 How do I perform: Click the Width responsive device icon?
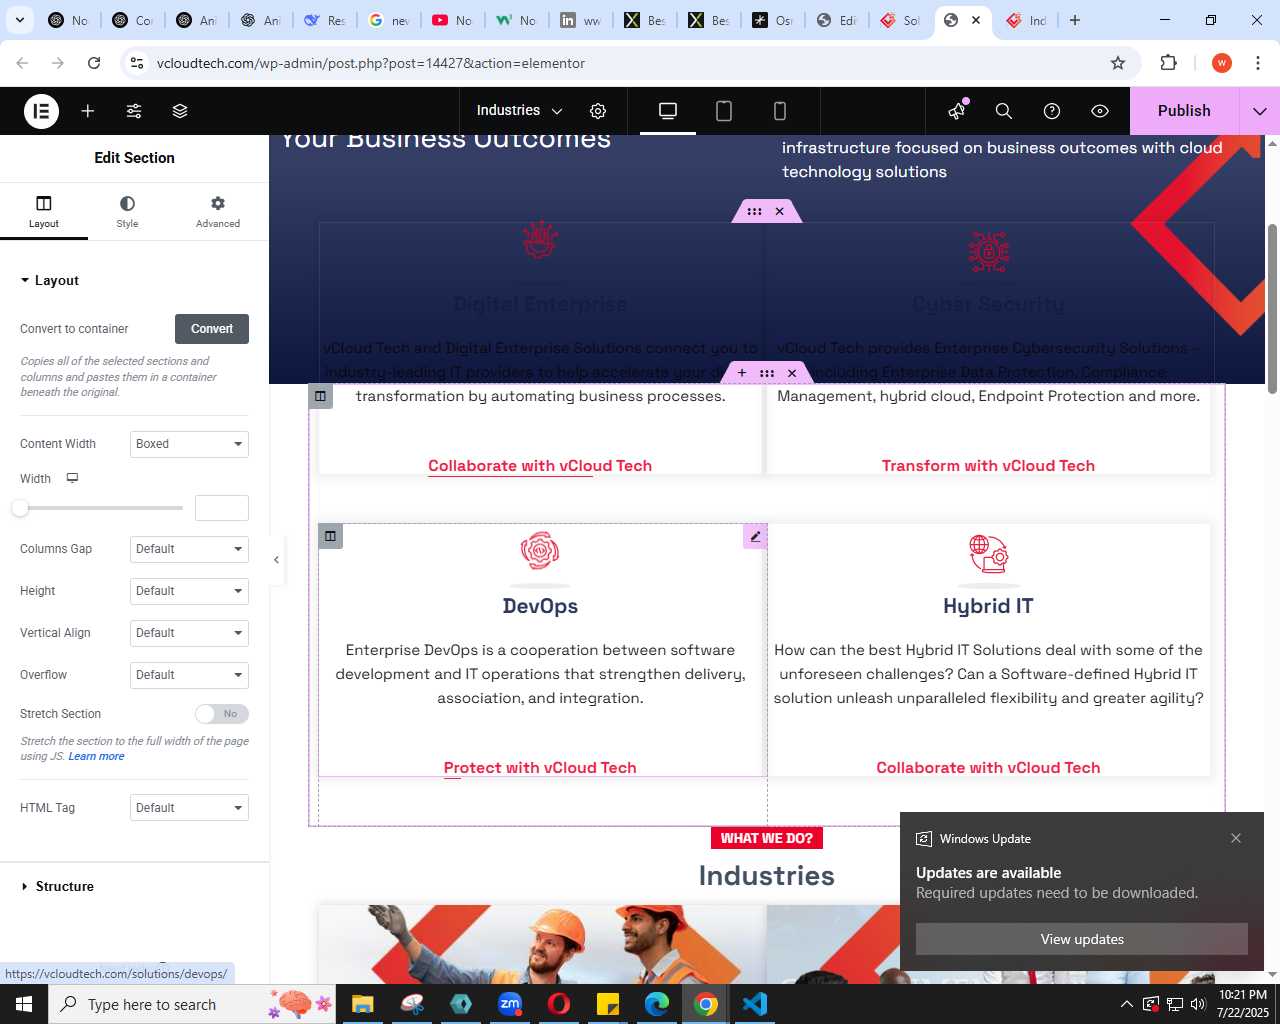(72, 478)
